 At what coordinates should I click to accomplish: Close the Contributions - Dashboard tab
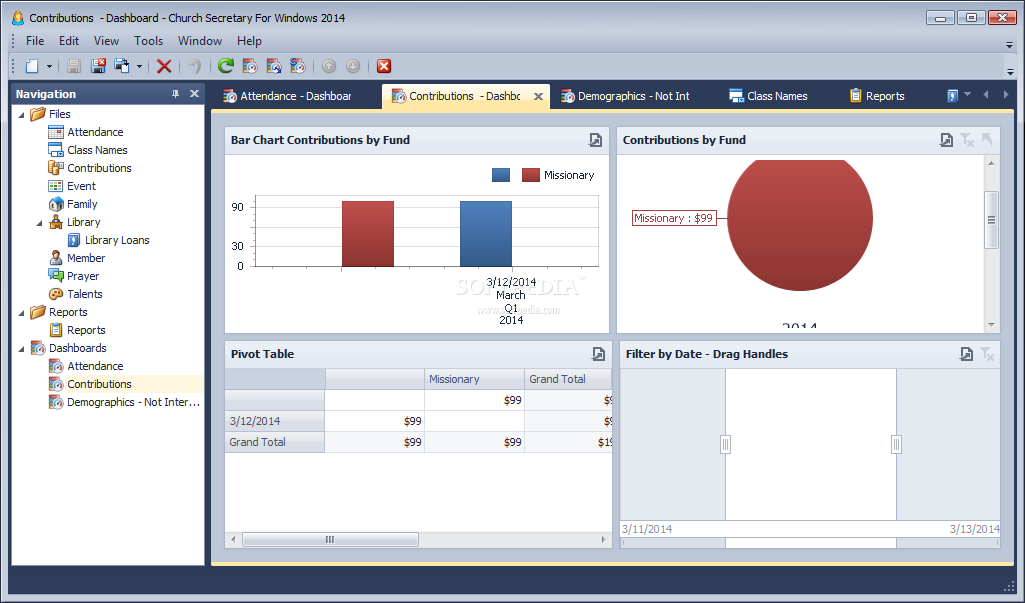538,96
